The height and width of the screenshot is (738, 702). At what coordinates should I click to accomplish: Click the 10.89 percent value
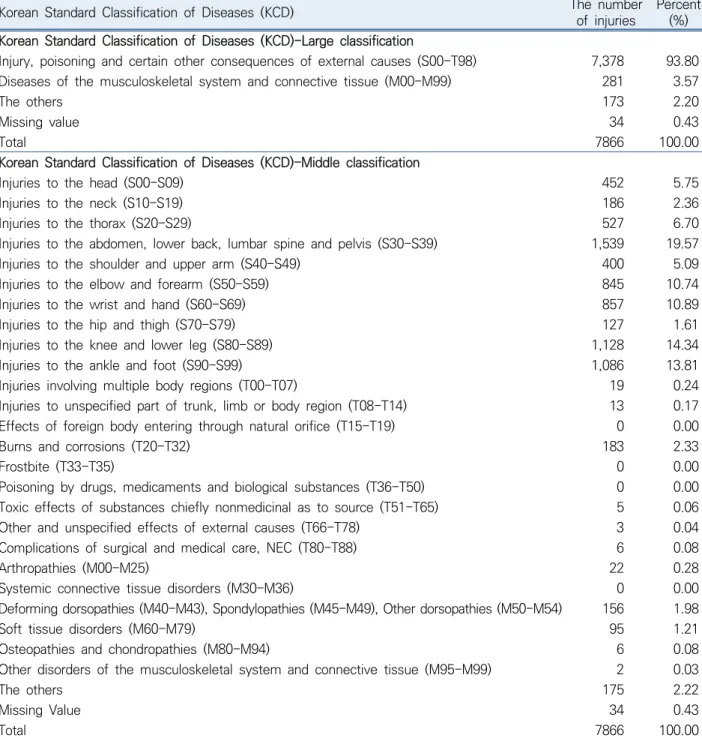[682, 304]
